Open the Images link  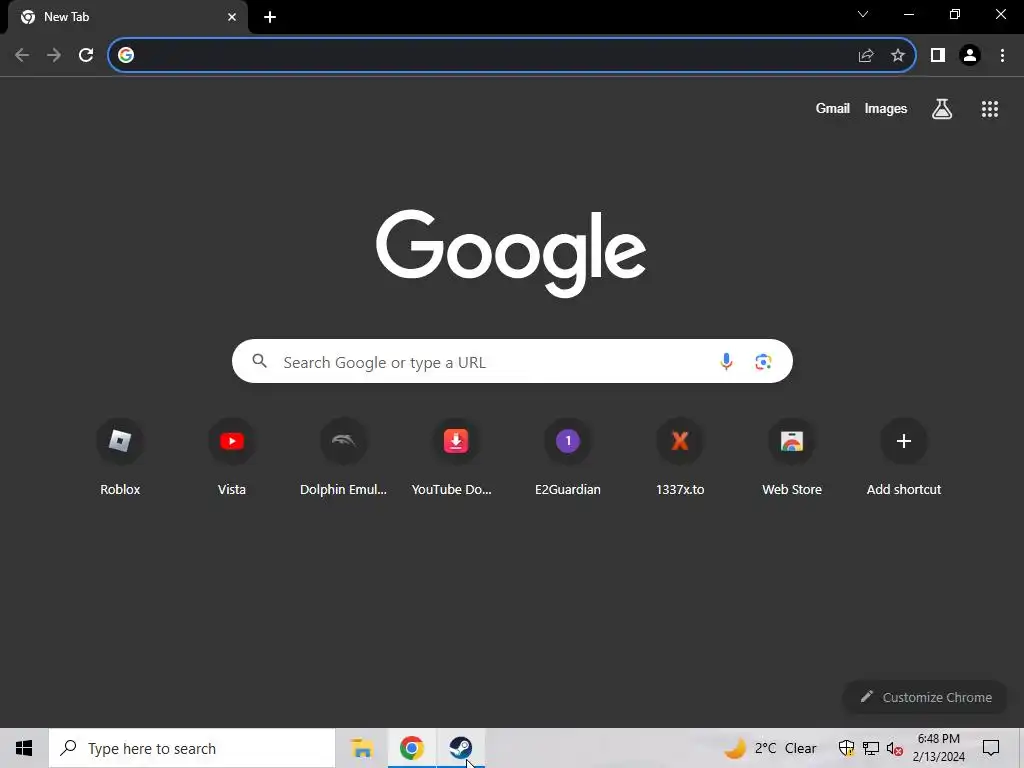[x=886, y=108]
